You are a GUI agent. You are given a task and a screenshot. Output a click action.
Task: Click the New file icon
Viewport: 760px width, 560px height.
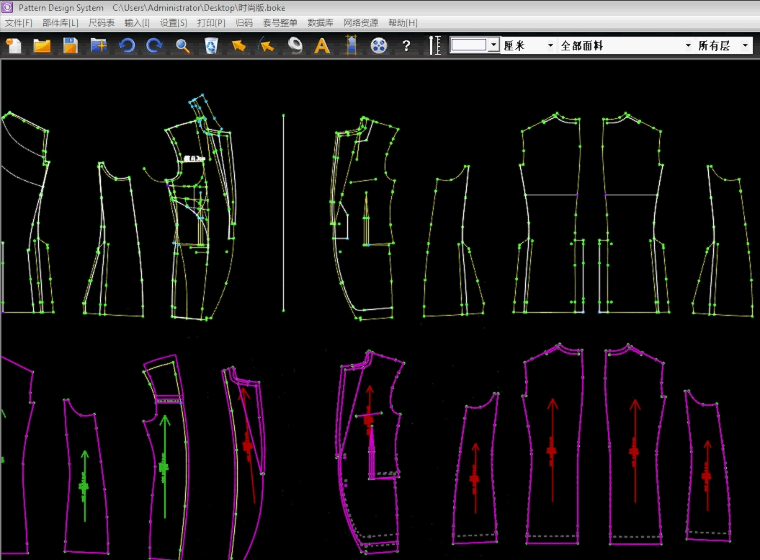click(14, 45)
